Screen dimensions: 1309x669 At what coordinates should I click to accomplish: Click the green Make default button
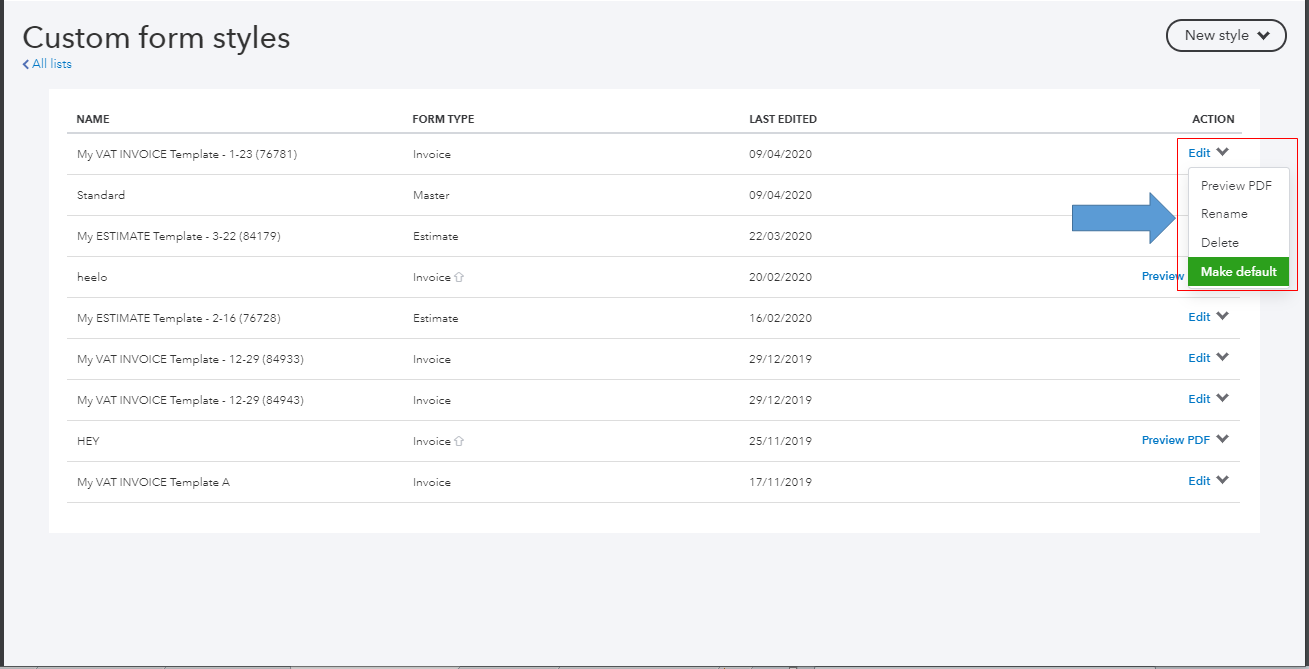[x=1238, y=271]
